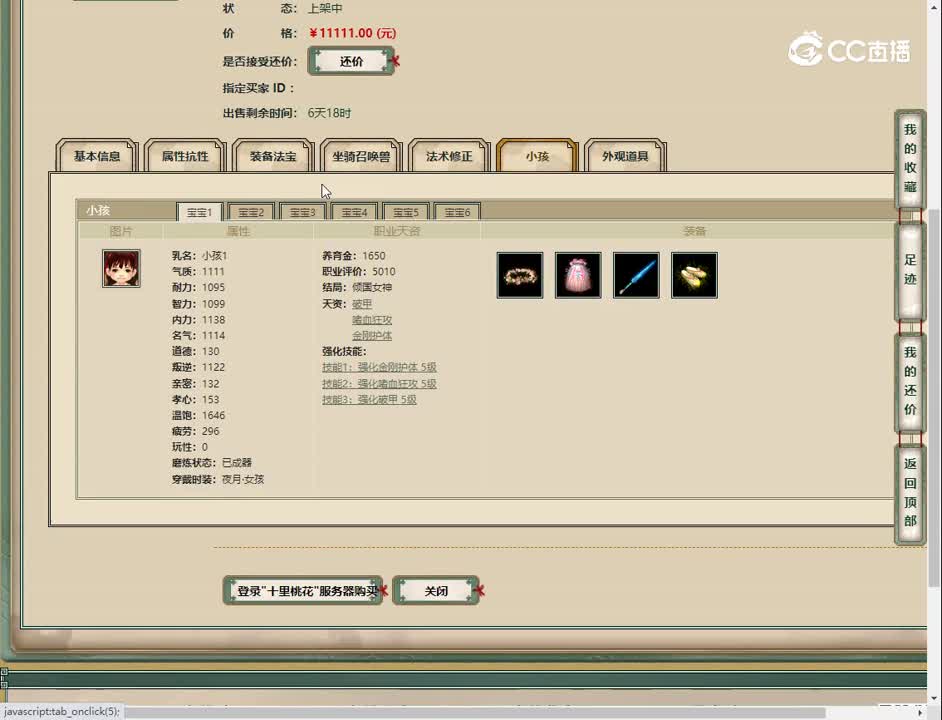Click the 技能1:强化金刚护体 5级 link
942x720 pixels.
pyautogui.click(x=379, y=367)
